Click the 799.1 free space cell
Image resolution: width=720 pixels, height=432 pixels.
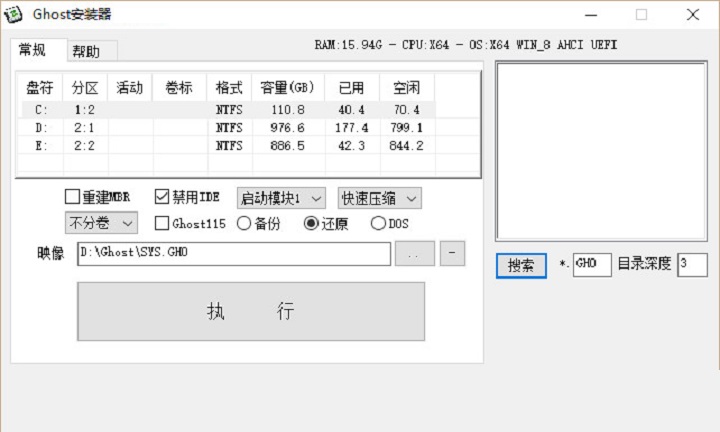tap(406, 128)
